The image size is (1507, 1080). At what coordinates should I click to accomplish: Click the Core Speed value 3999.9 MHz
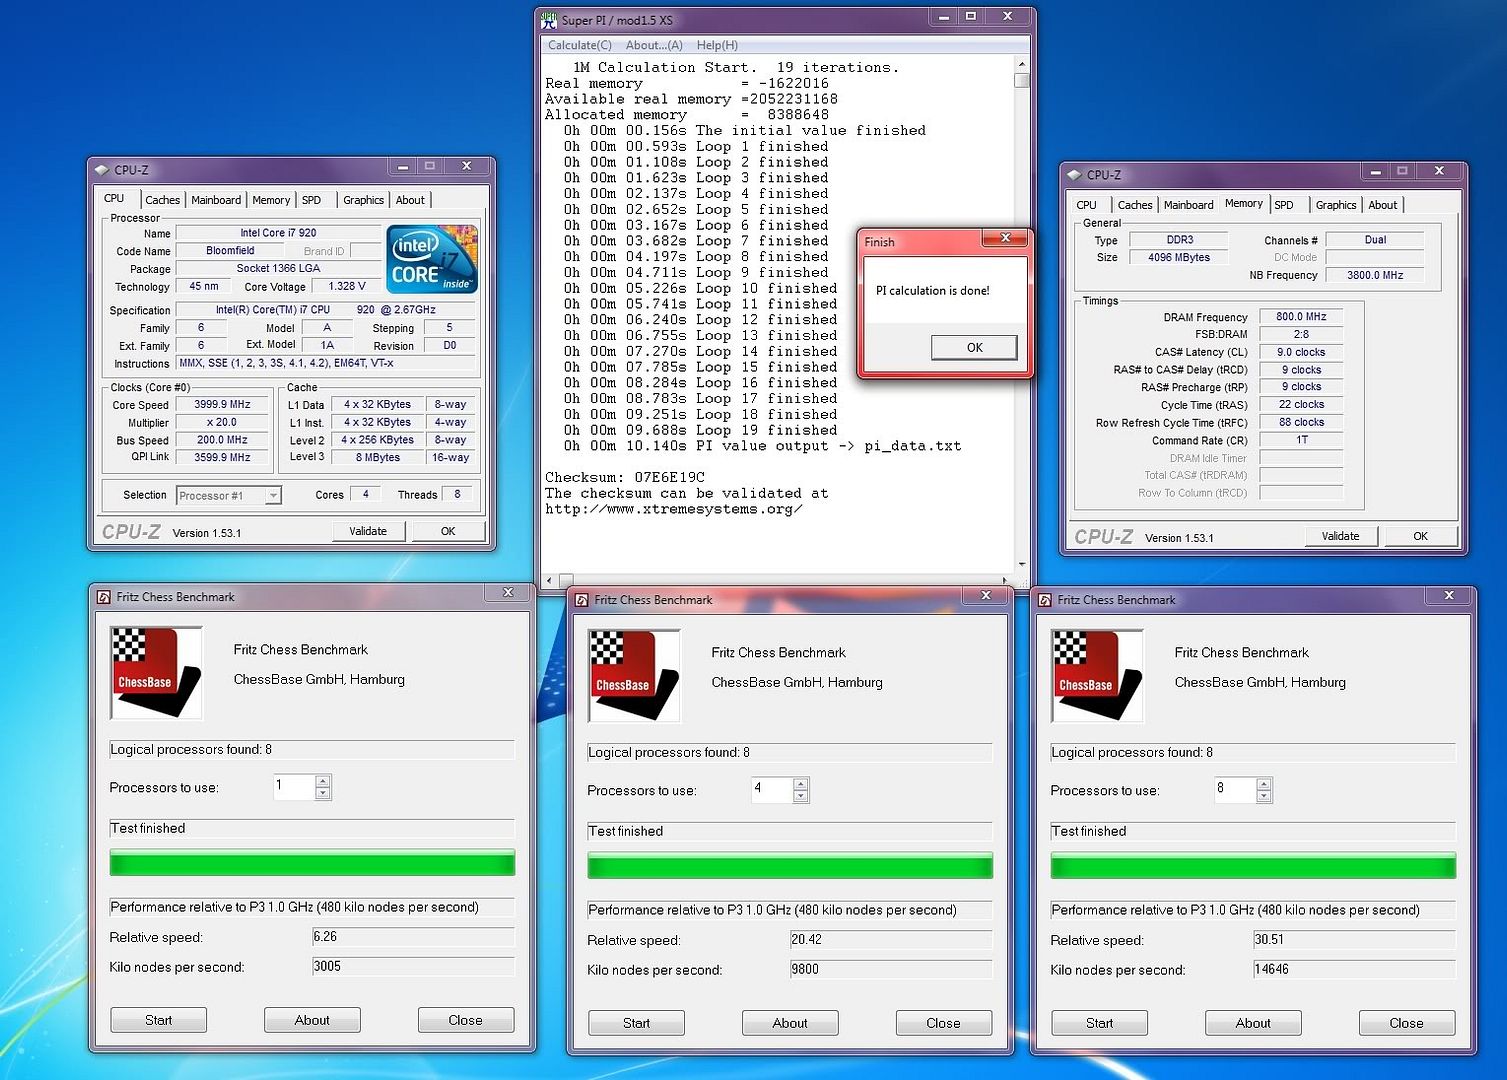coord(222,405)
